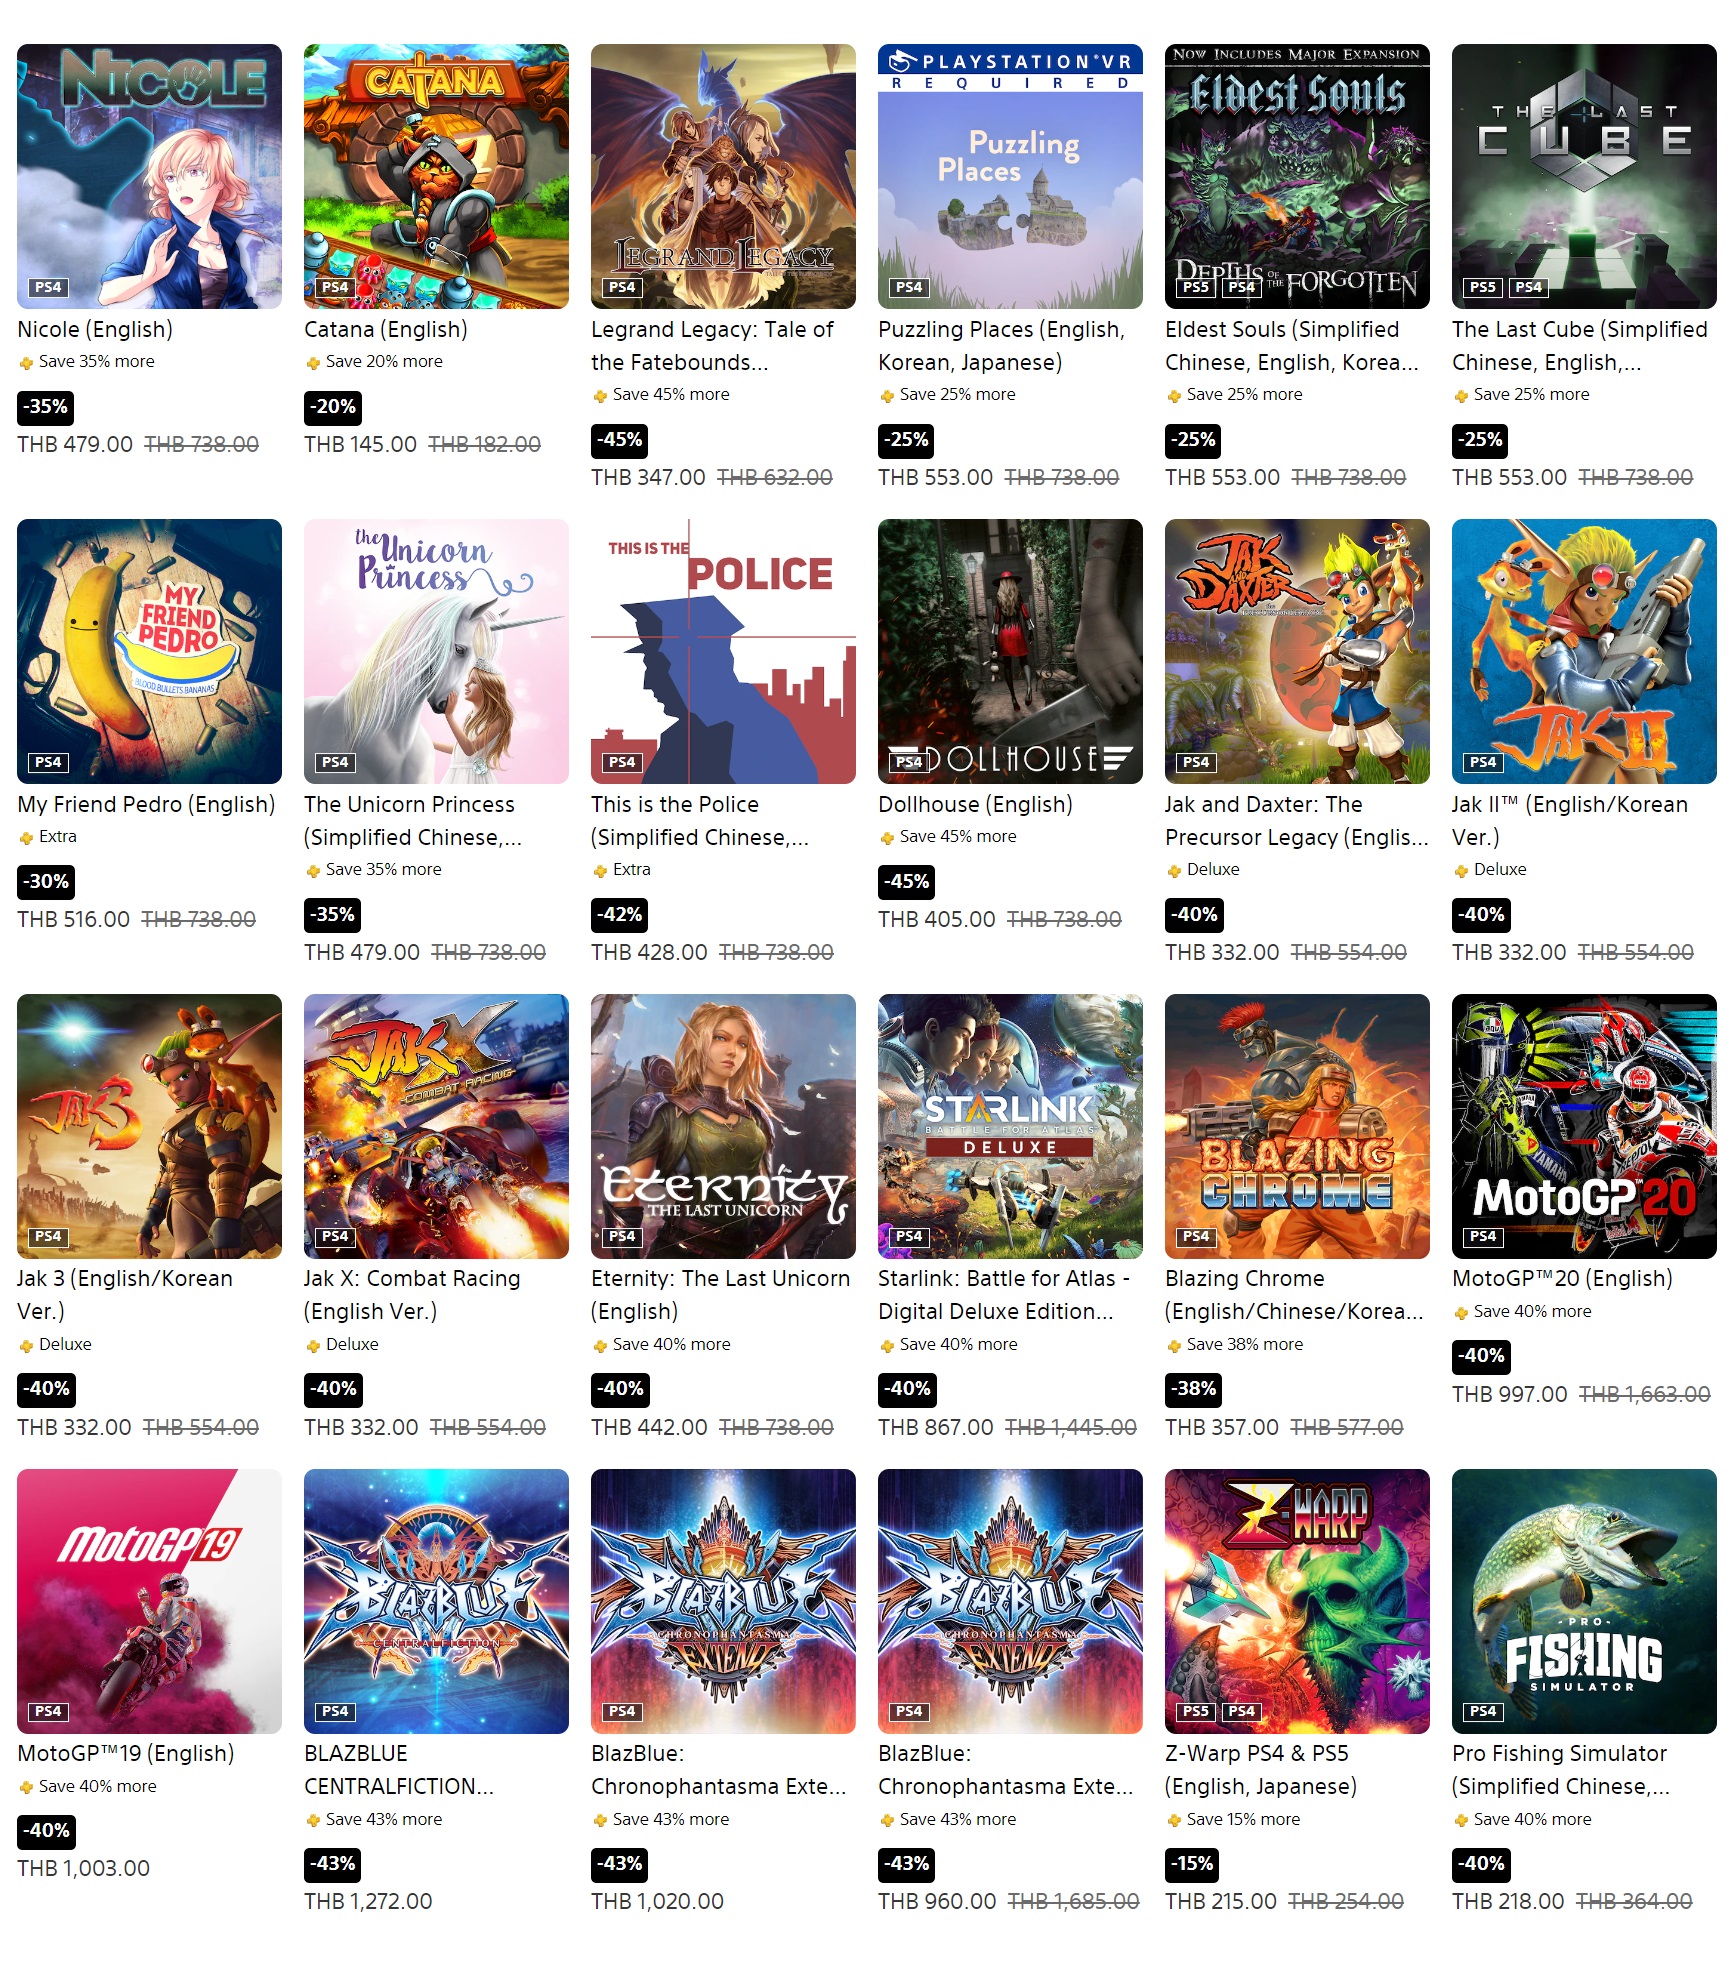Click the PS5 badge on Eldest Souls cover
1736x1975 pixels.
(1196, 287)
